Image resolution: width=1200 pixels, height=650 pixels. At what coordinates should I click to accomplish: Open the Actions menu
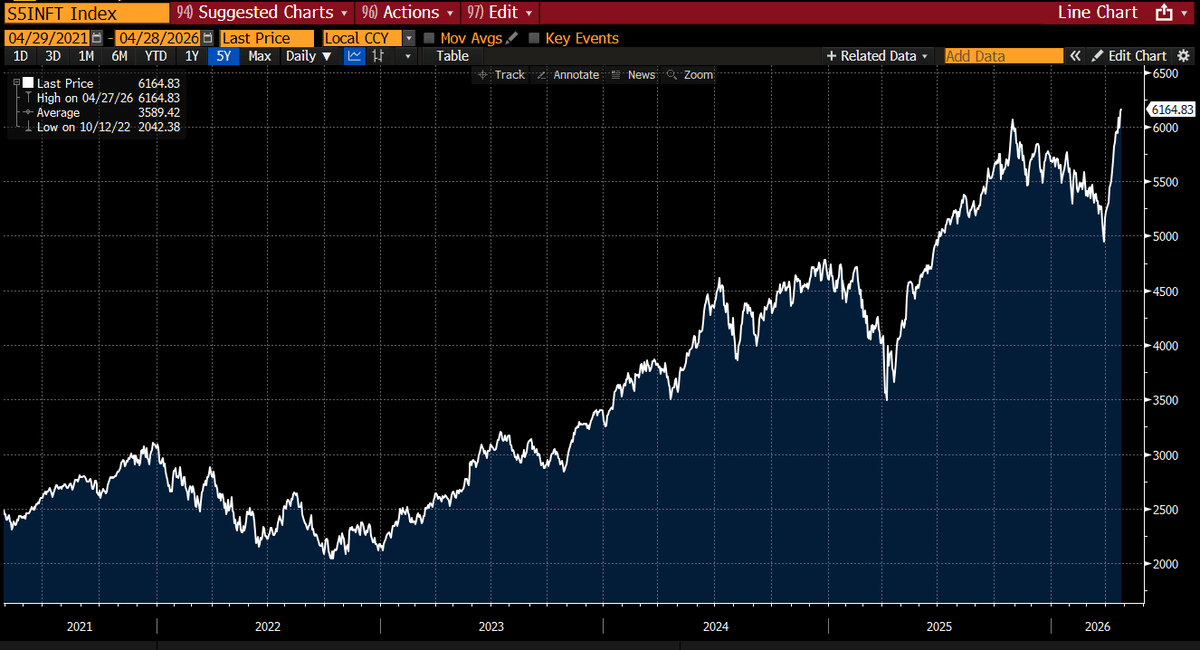(406, 13)
